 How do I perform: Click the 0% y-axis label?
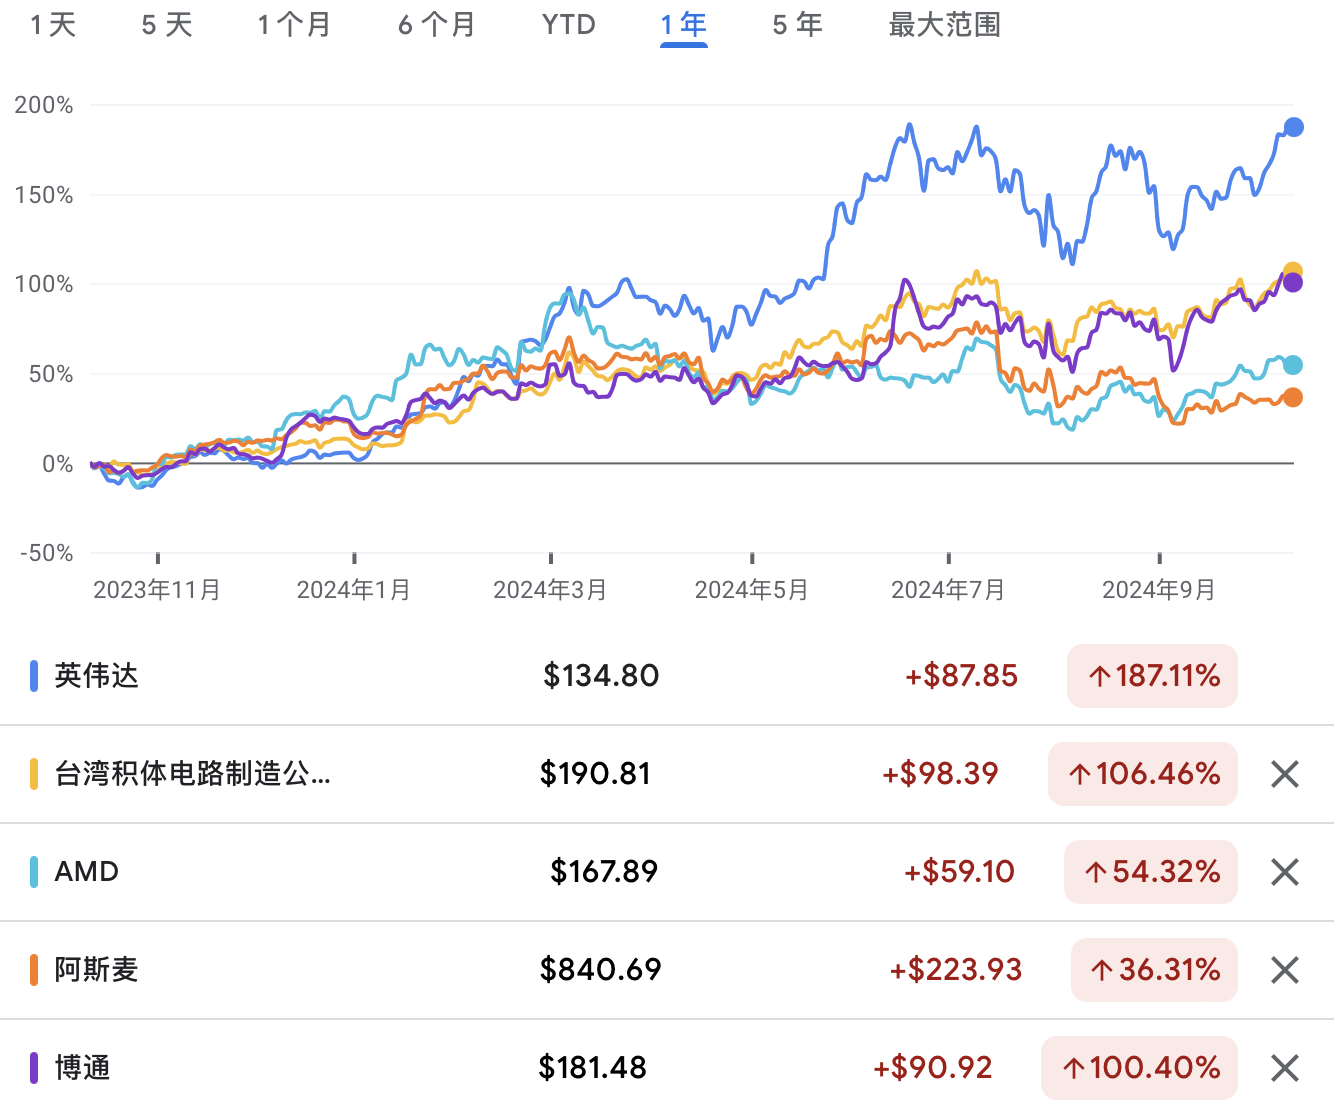(x=58, y=464)
